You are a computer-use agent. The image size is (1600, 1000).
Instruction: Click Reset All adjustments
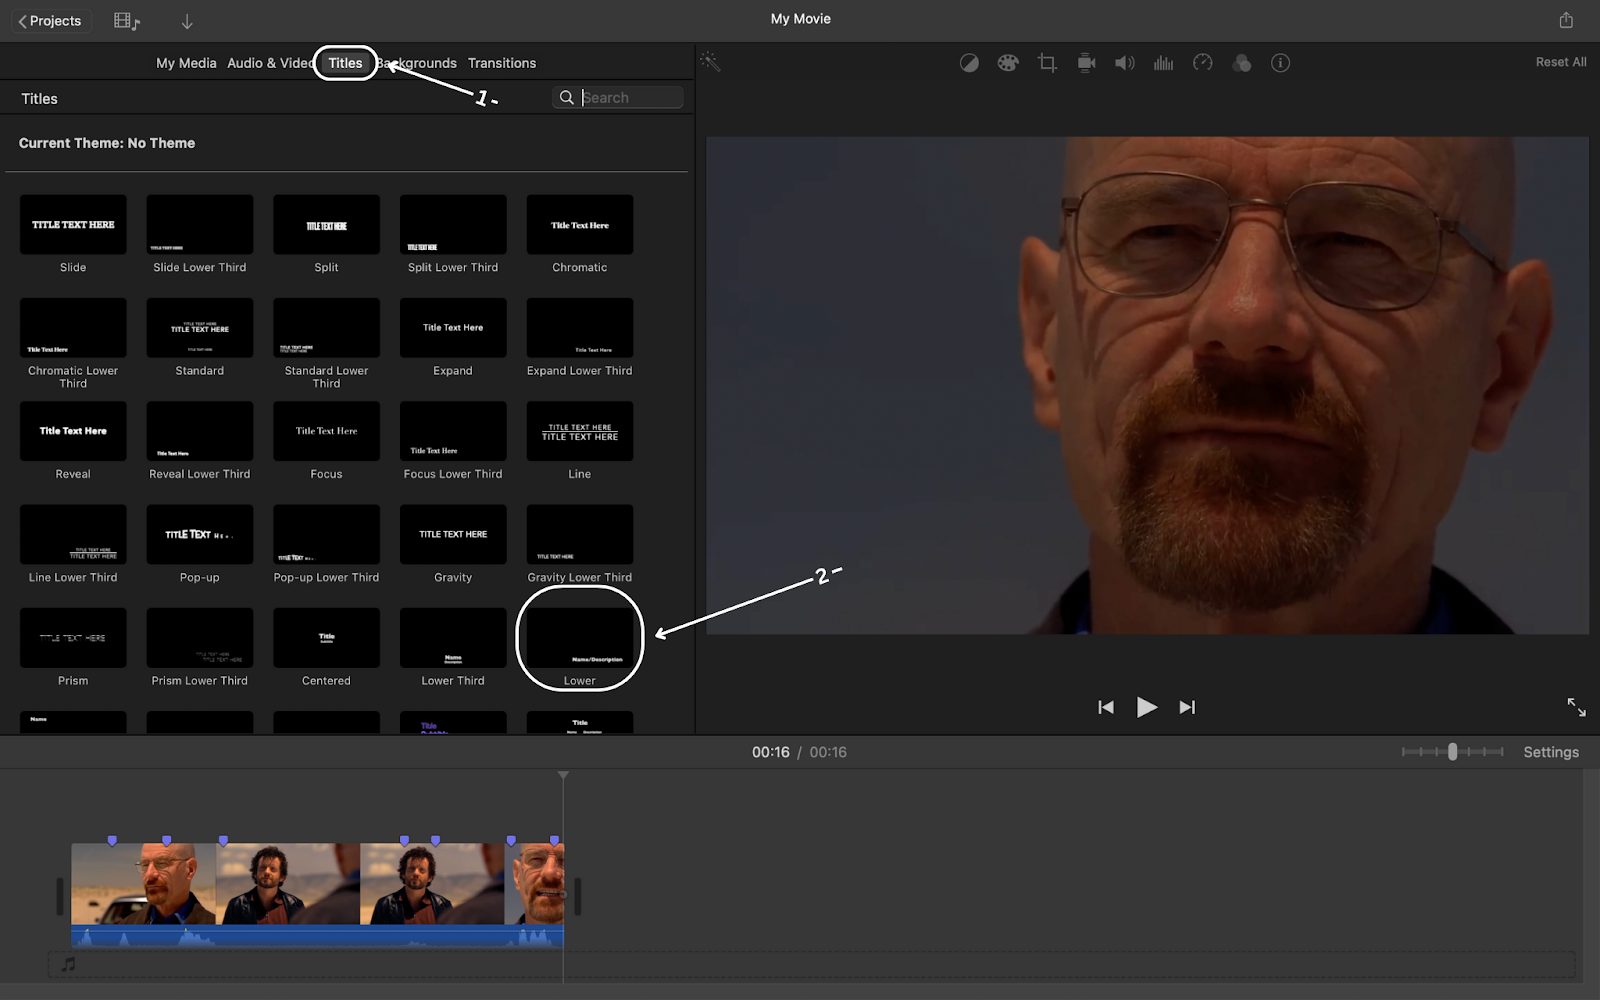(1561, 62)
